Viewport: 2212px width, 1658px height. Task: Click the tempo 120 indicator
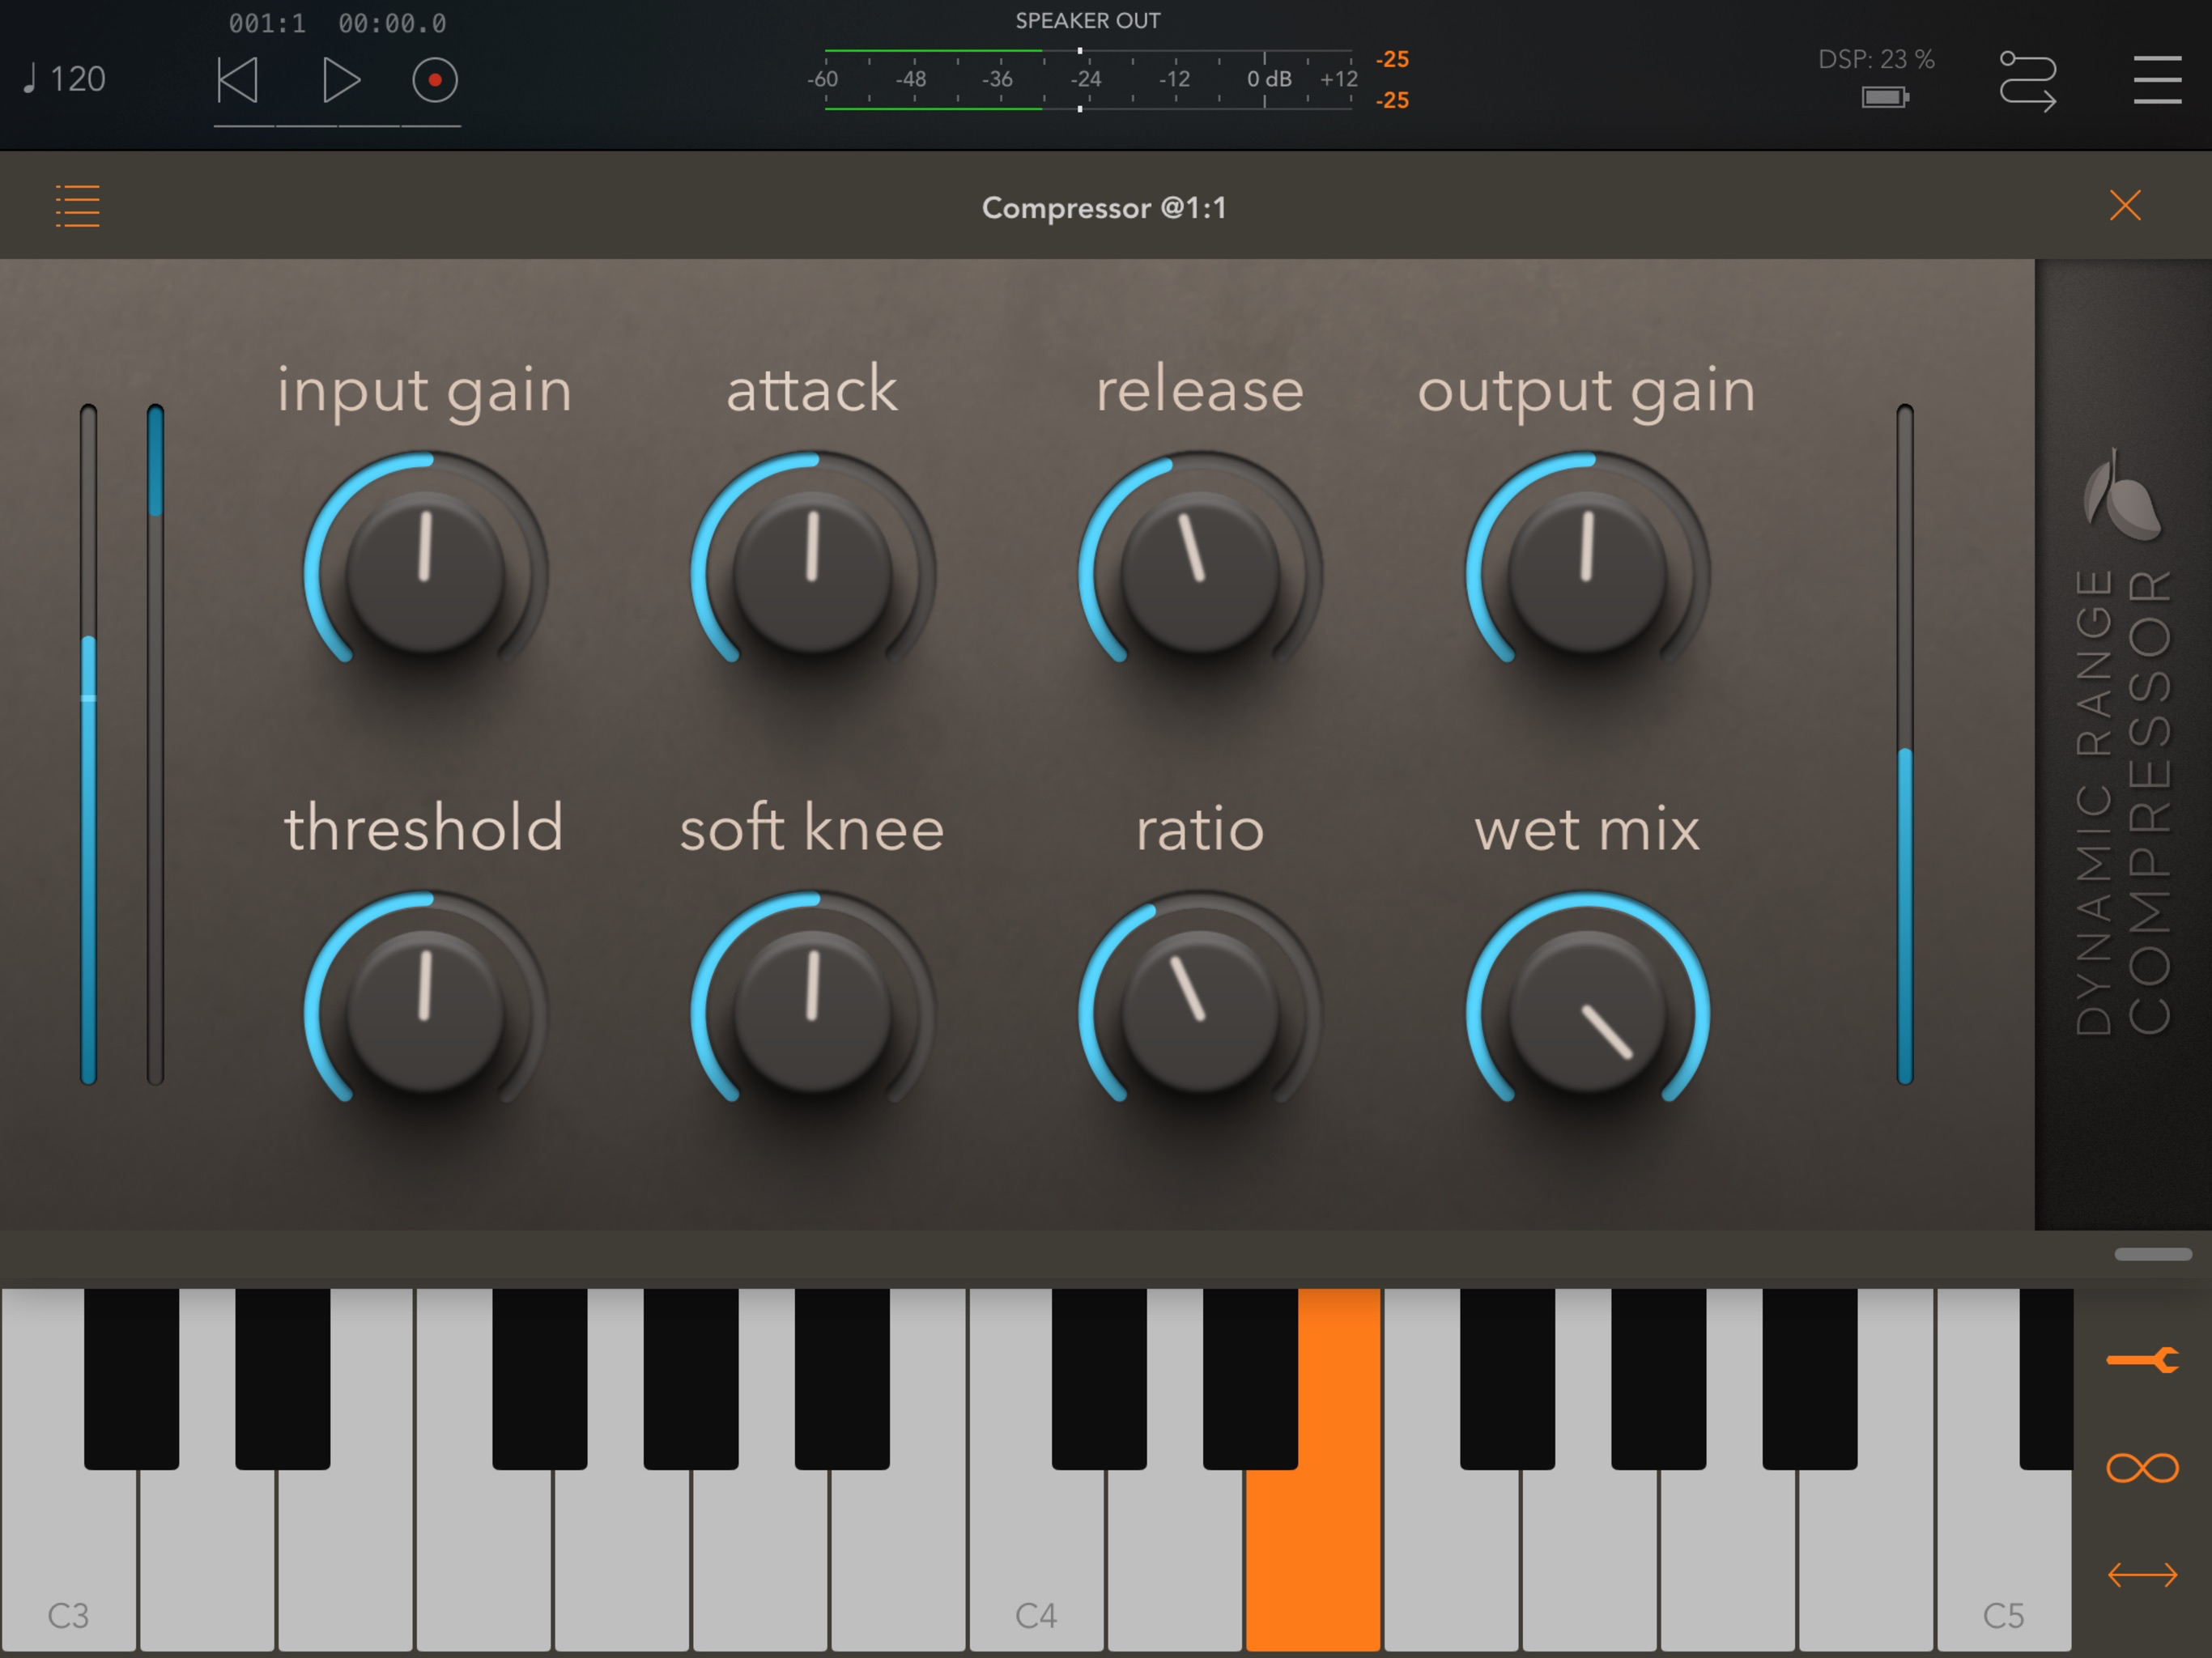[x=66, y=79]
